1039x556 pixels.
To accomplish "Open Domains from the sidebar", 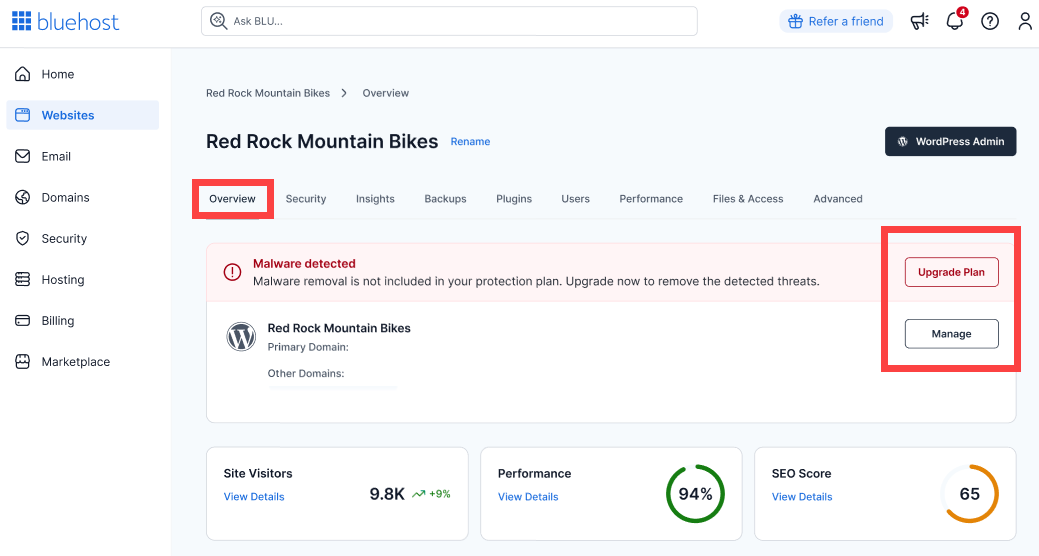I will 83,197.
